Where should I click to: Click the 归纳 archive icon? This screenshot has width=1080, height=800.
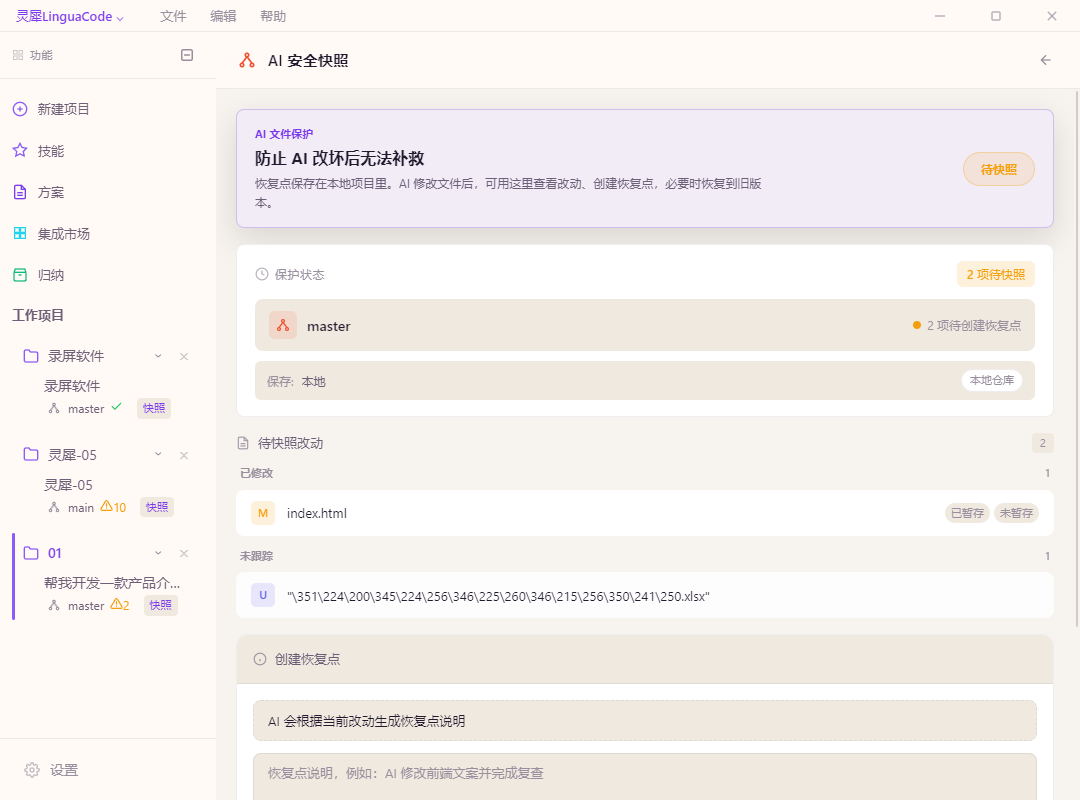20,275
